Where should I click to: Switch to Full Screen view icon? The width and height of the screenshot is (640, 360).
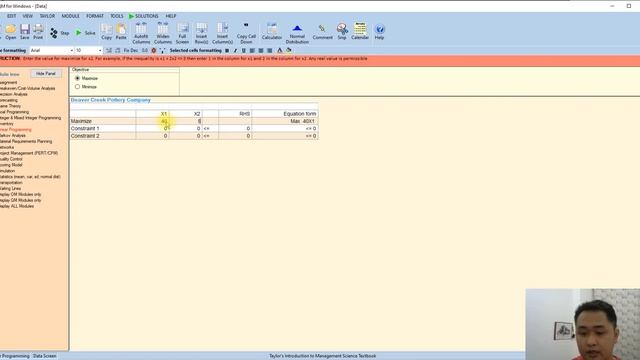point(182,33)
